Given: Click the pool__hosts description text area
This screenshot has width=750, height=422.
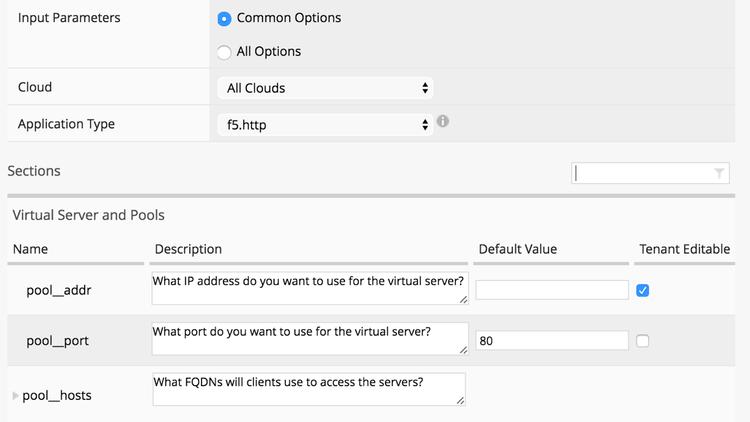Looking at the screenshot, I should click(309, 389).
